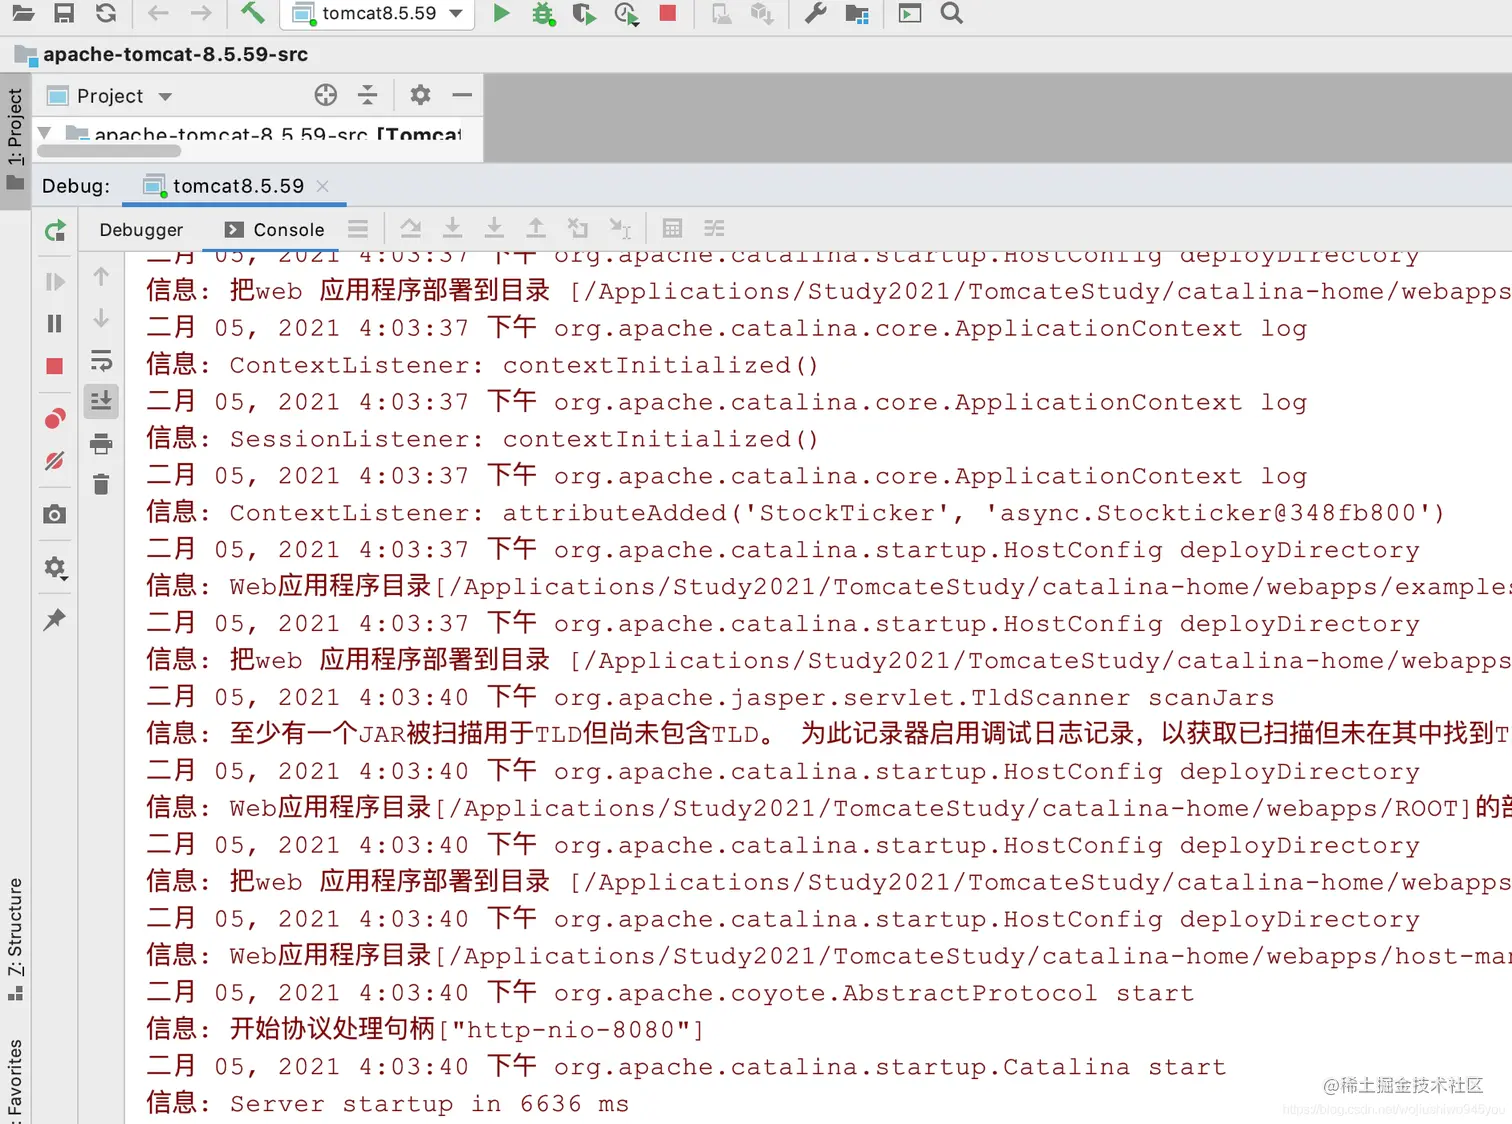1512x1124 pixels.
Task: Open Search Everywhere magnifier icon
Action: [x=952, y=14]
